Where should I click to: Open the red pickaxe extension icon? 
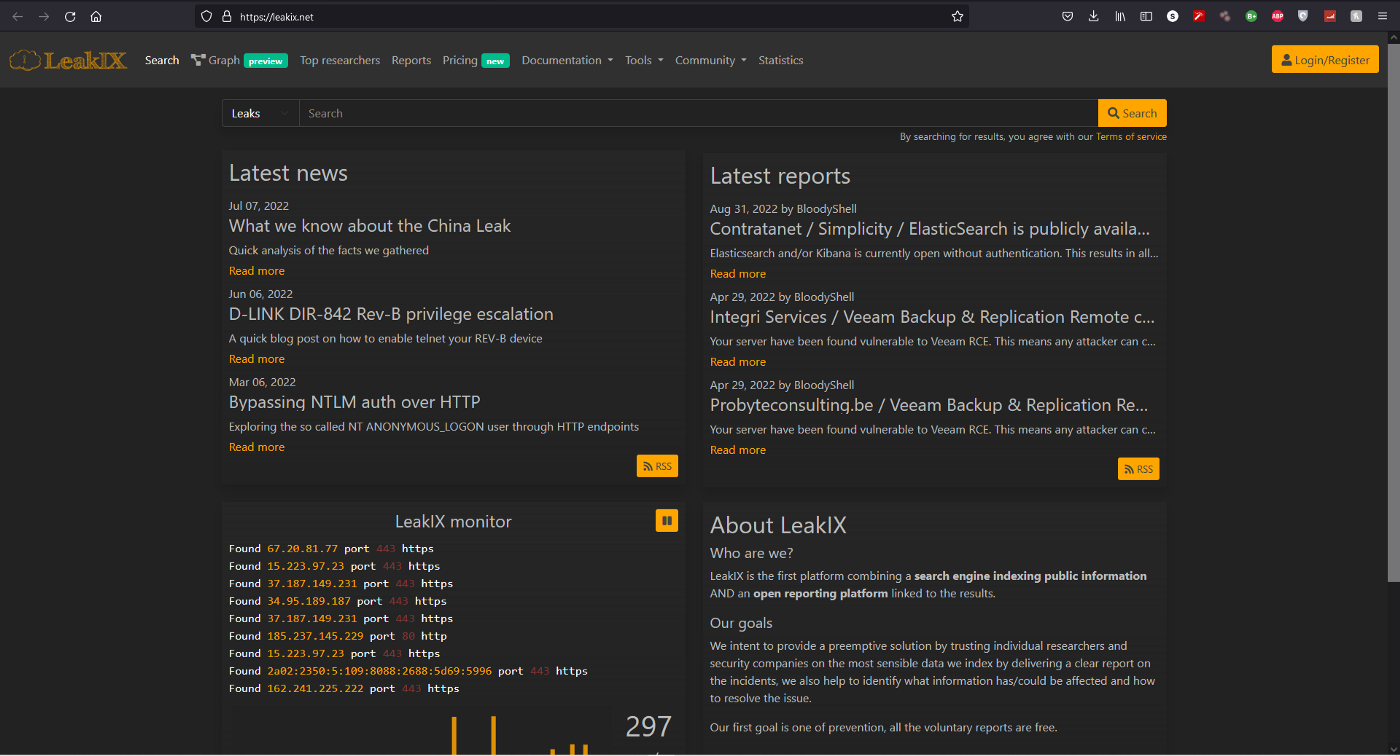click(1198, 16)
